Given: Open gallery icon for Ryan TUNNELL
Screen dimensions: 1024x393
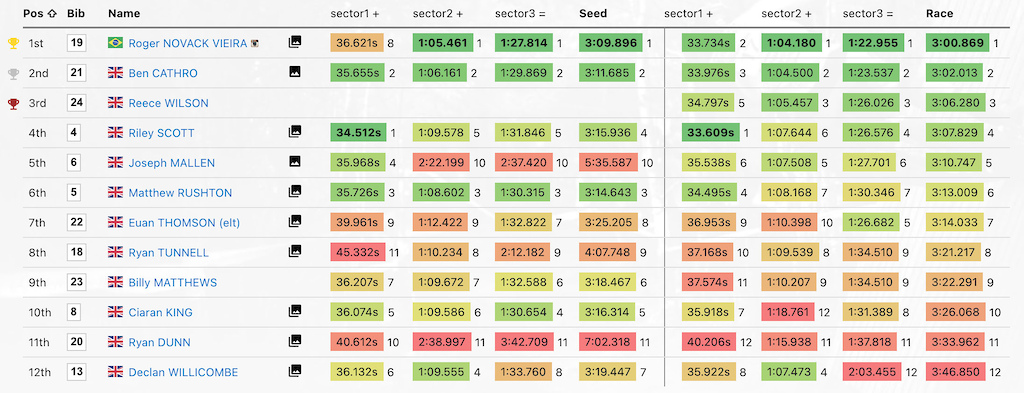Looking at the screenshot, I should coord(295,251).
